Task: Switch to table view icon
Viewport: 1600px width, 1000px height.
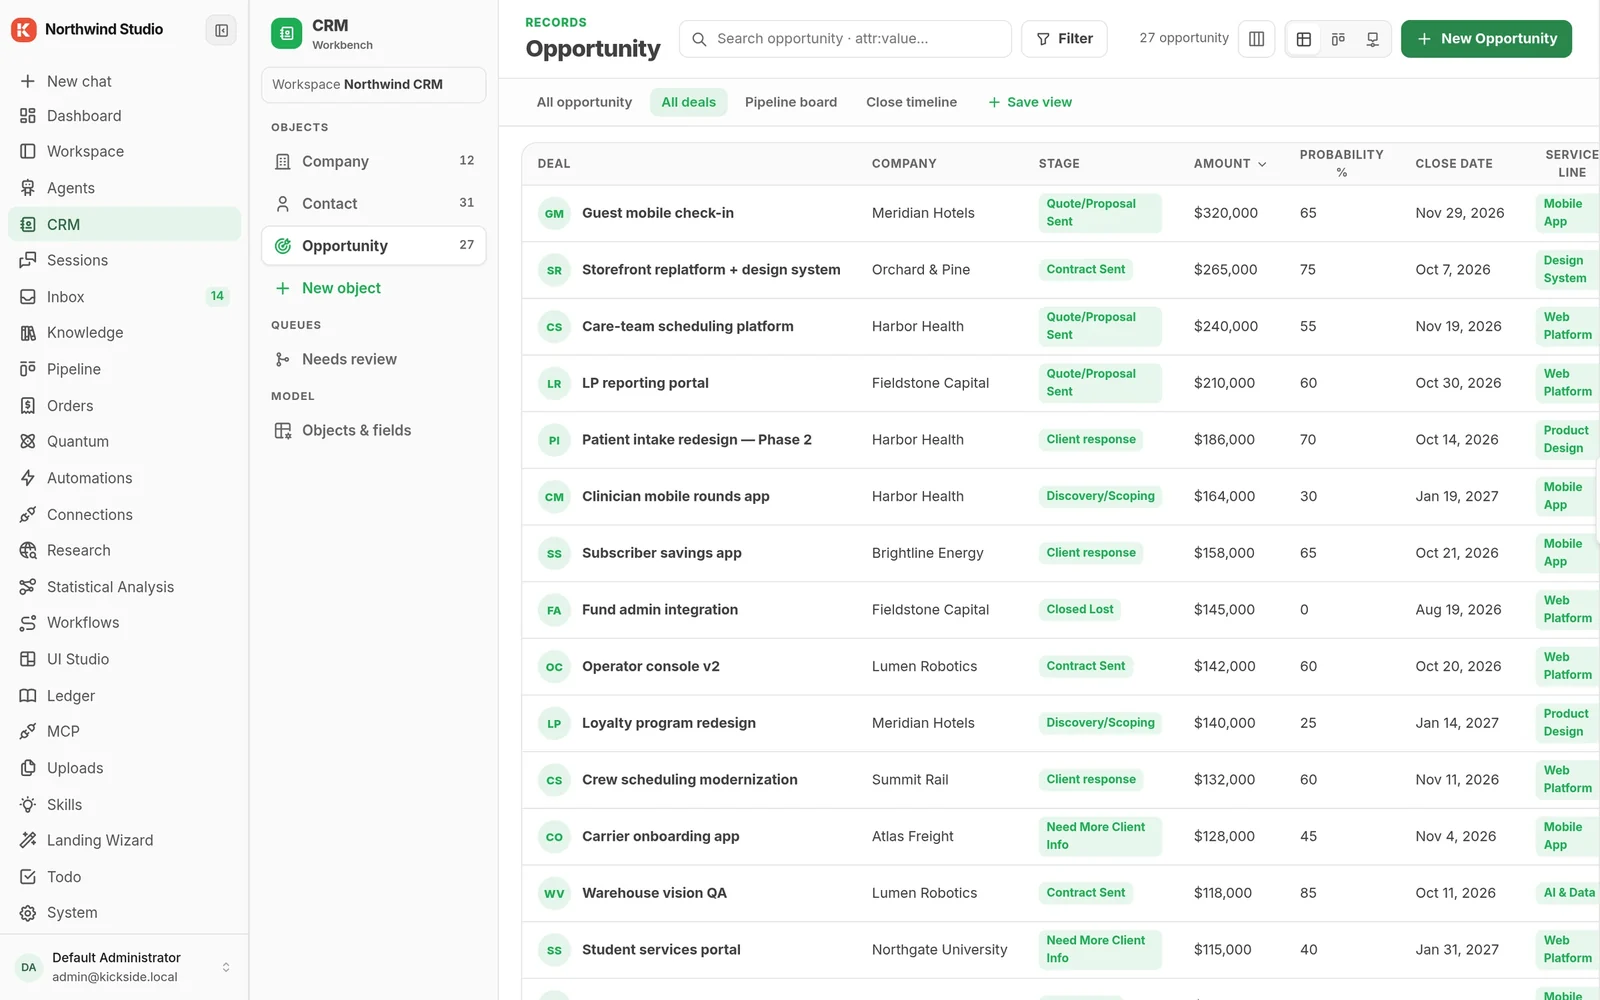Action: tap(1304, 39)
